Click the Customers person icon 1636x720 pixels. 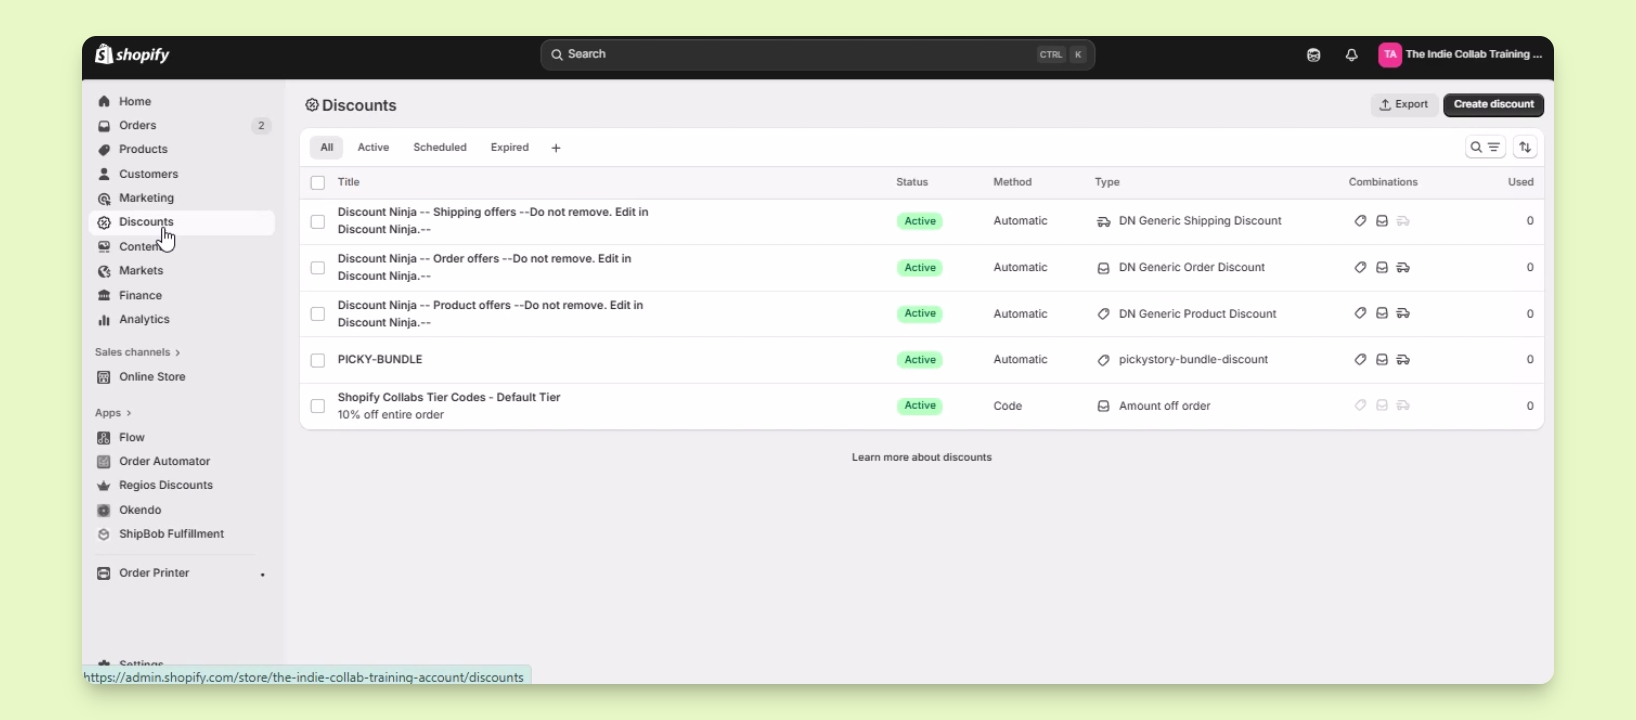[104, 174]
